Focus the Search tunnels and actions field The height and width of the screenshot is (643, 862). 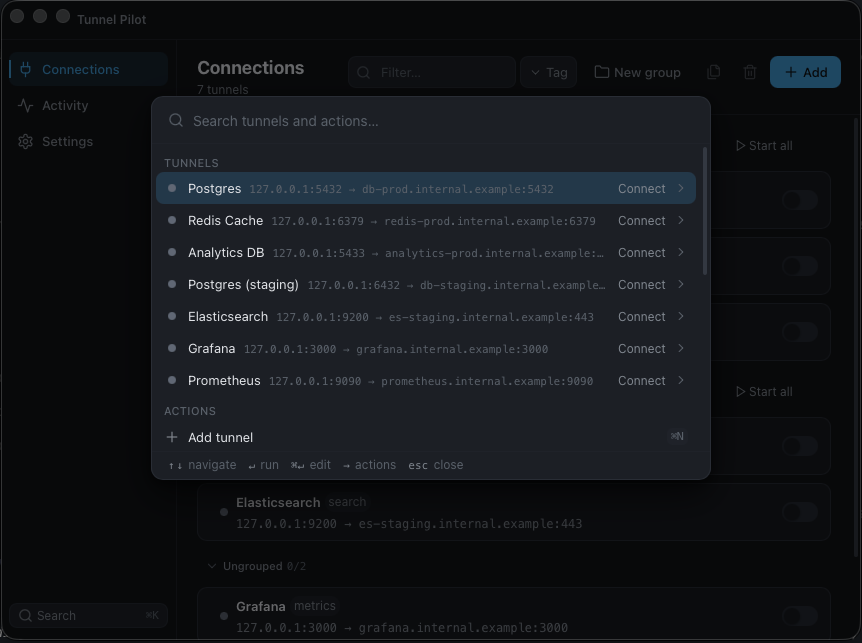click(x=431, y=121)
